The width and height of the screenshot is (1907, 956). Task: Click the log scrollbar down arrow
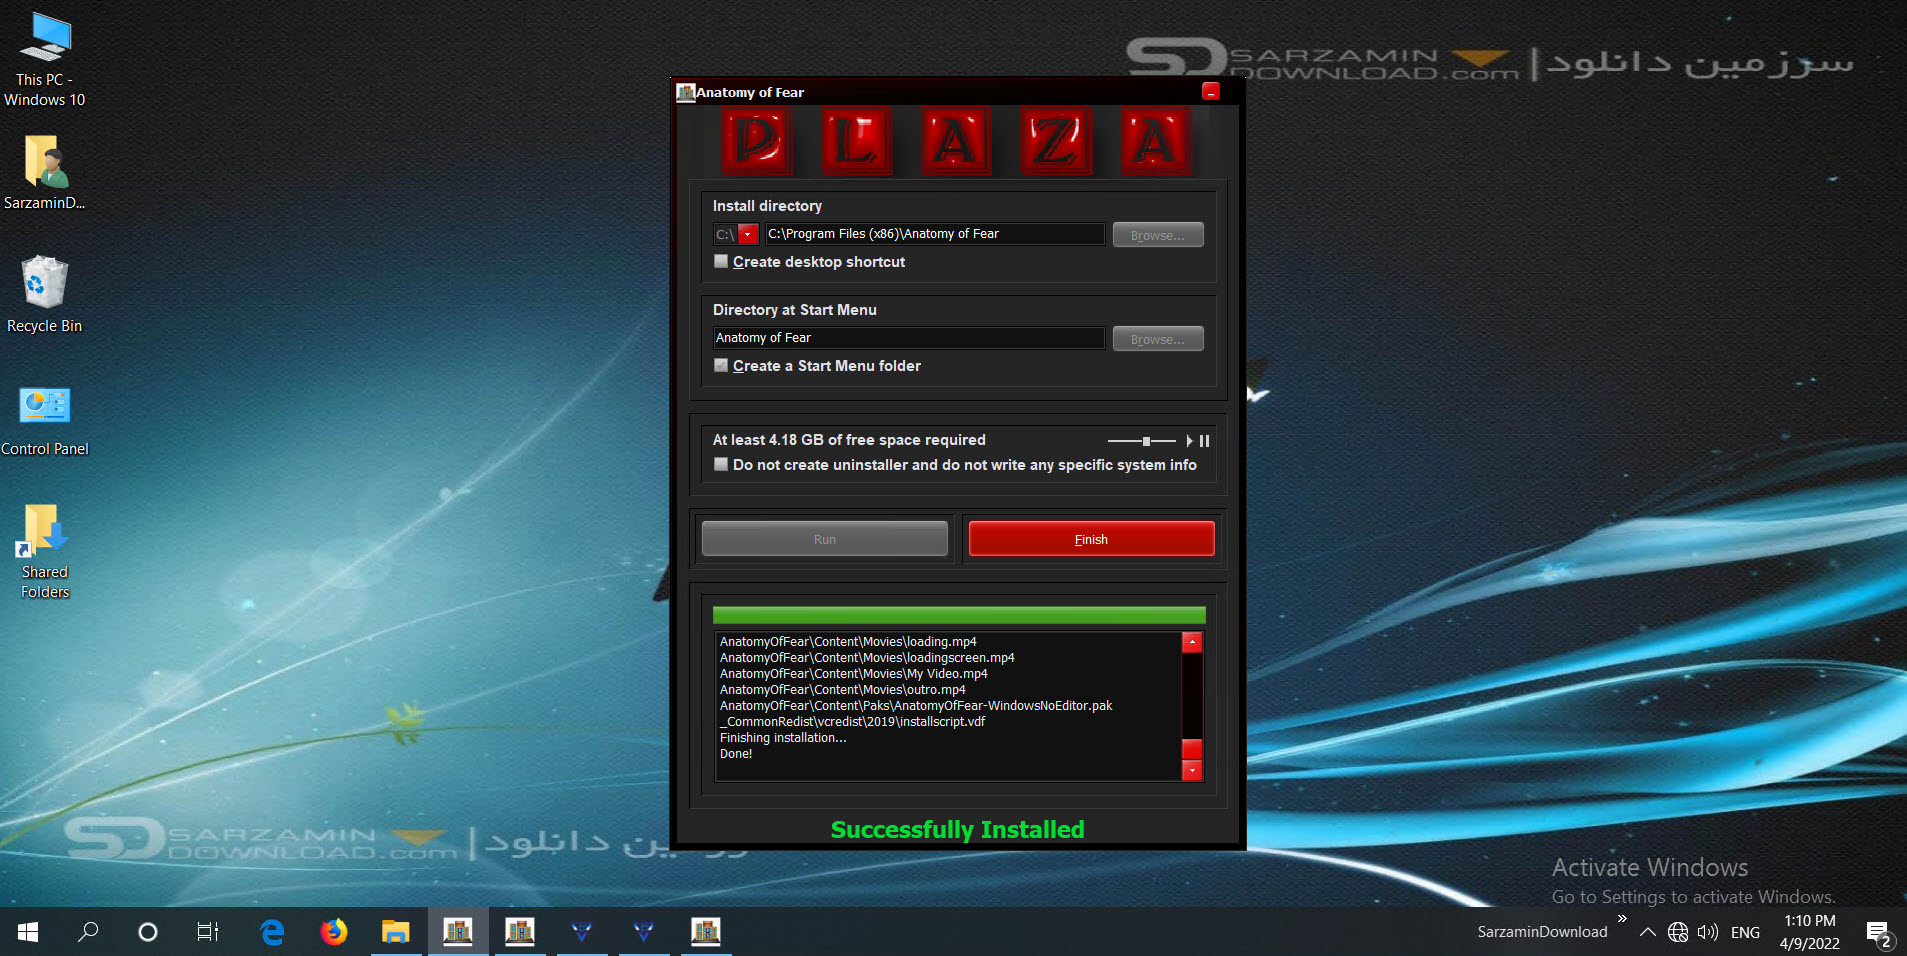coord(1192,770)
